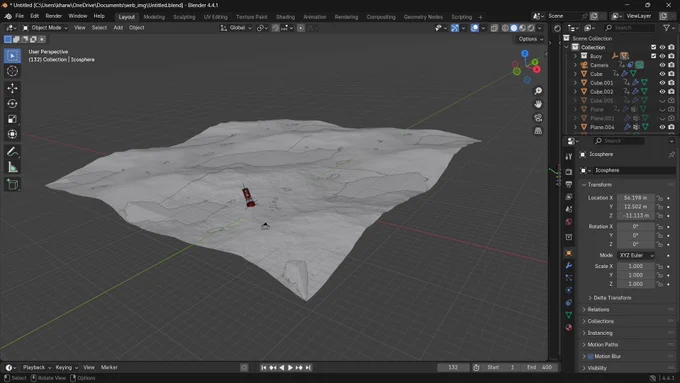Viewport: 680px width, 383px height.
Task: Open the XYZ Euler rotation mode dropdown
Action: (636, 255)
